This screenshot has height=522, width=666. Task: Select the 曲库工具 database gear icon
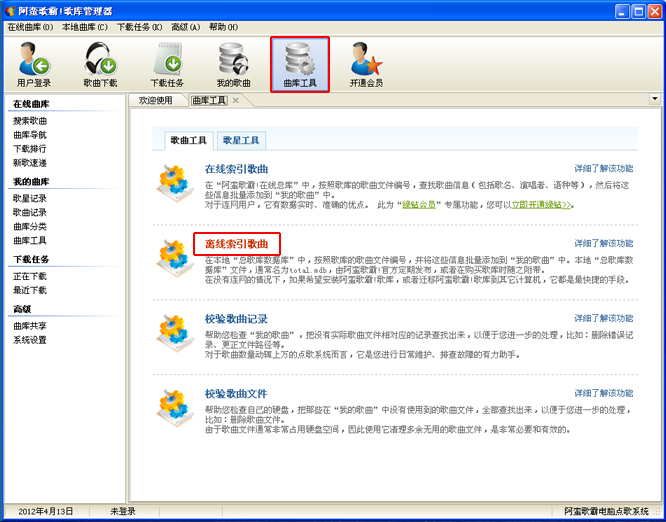tap(300, 64)
